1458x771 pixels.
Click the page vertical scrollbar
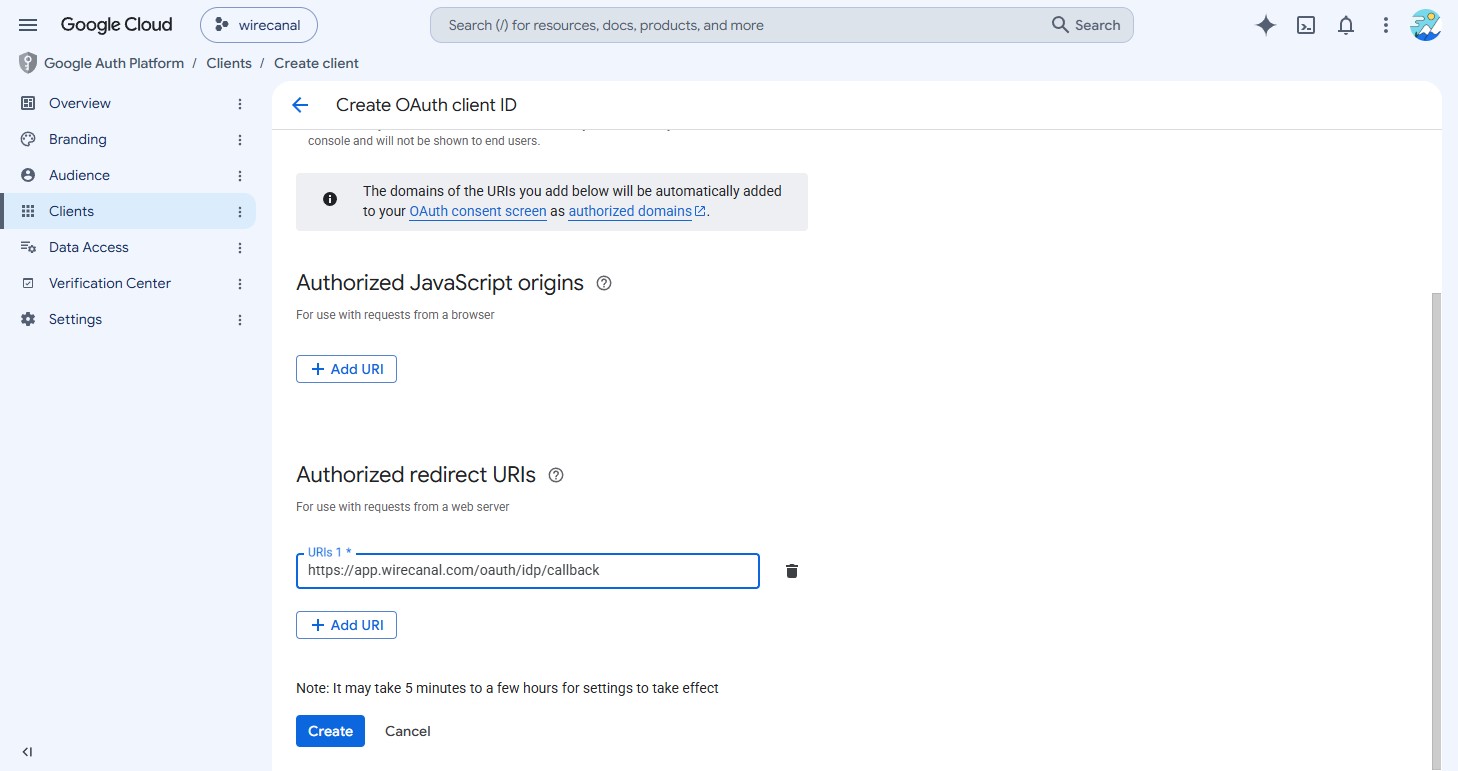1437,530
